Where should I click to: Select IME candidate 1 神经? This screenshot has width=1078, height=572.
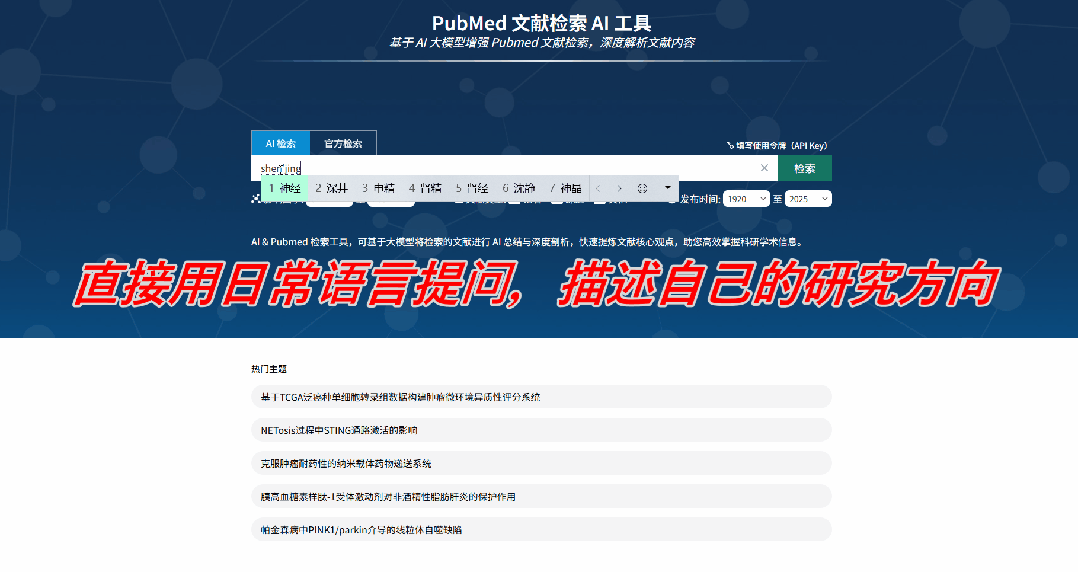[x=285, y=188]
